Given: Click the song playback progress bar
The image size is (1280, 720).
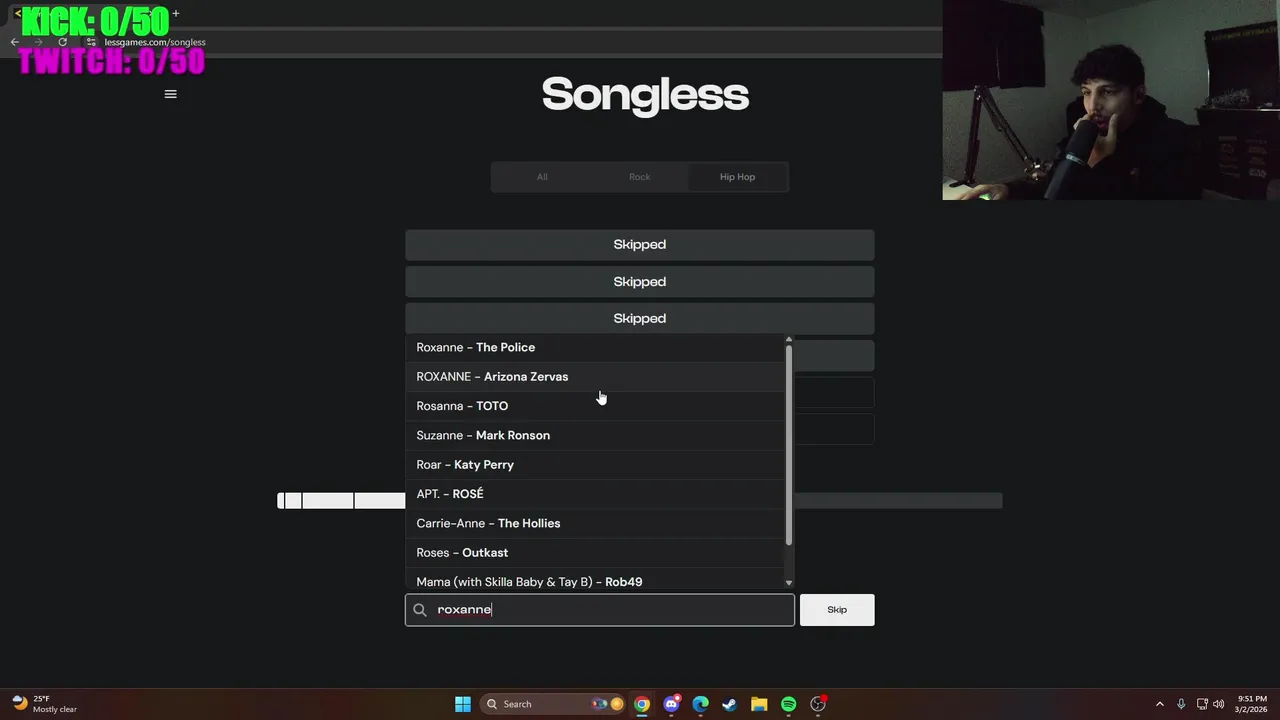Looking at the screenshot, I should [x=640, y=501].
